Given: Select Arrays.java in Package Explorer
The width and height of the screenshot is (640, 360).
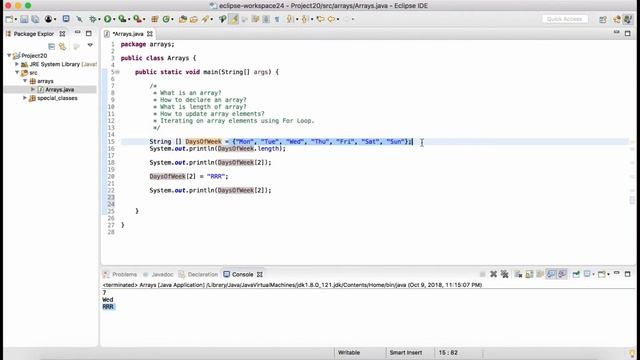Looking at the screenshot, I should click(x=60, y=89).
